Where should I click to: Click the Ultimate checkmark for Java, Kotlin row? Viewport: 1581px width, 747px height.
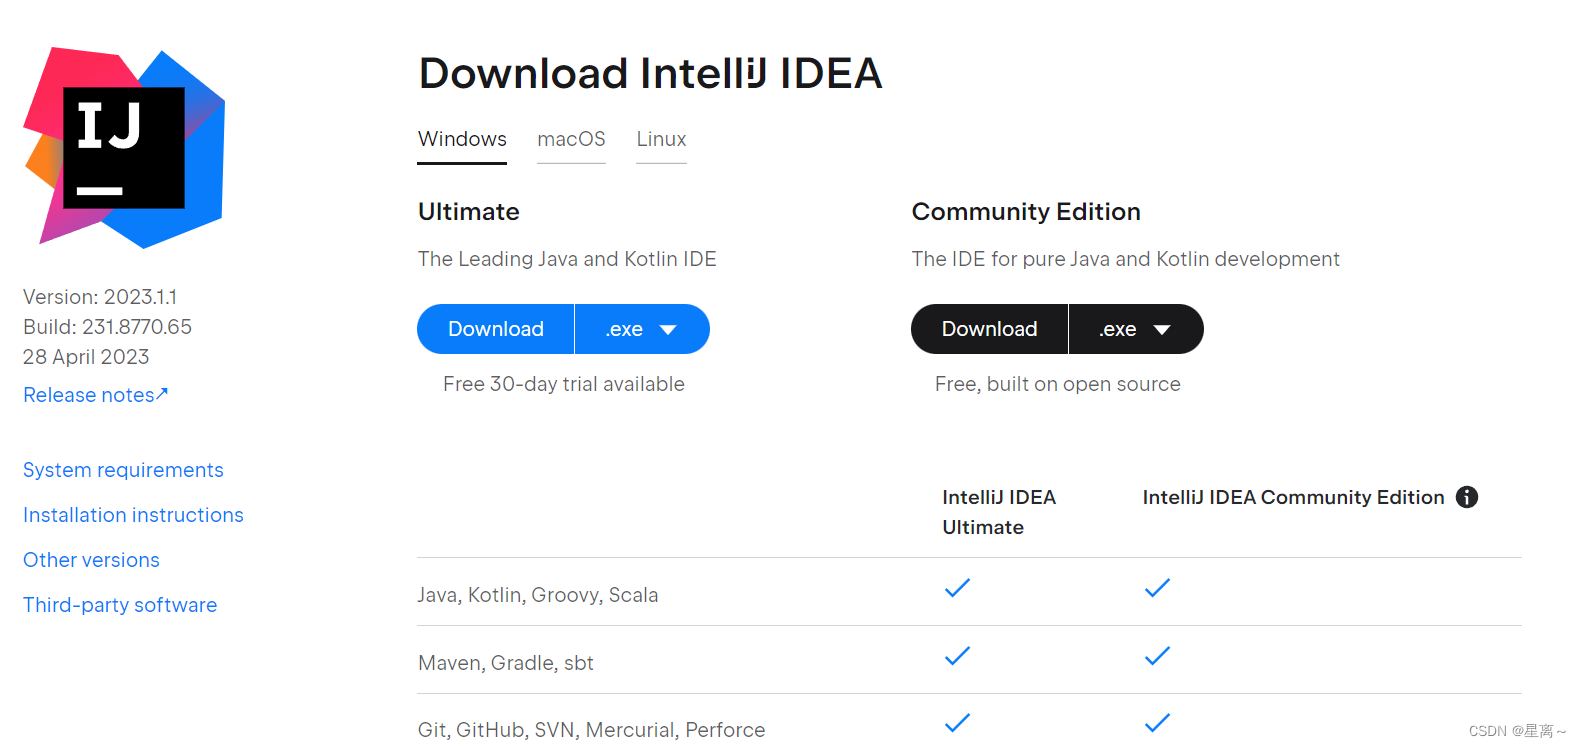click(x=957, y=588)
